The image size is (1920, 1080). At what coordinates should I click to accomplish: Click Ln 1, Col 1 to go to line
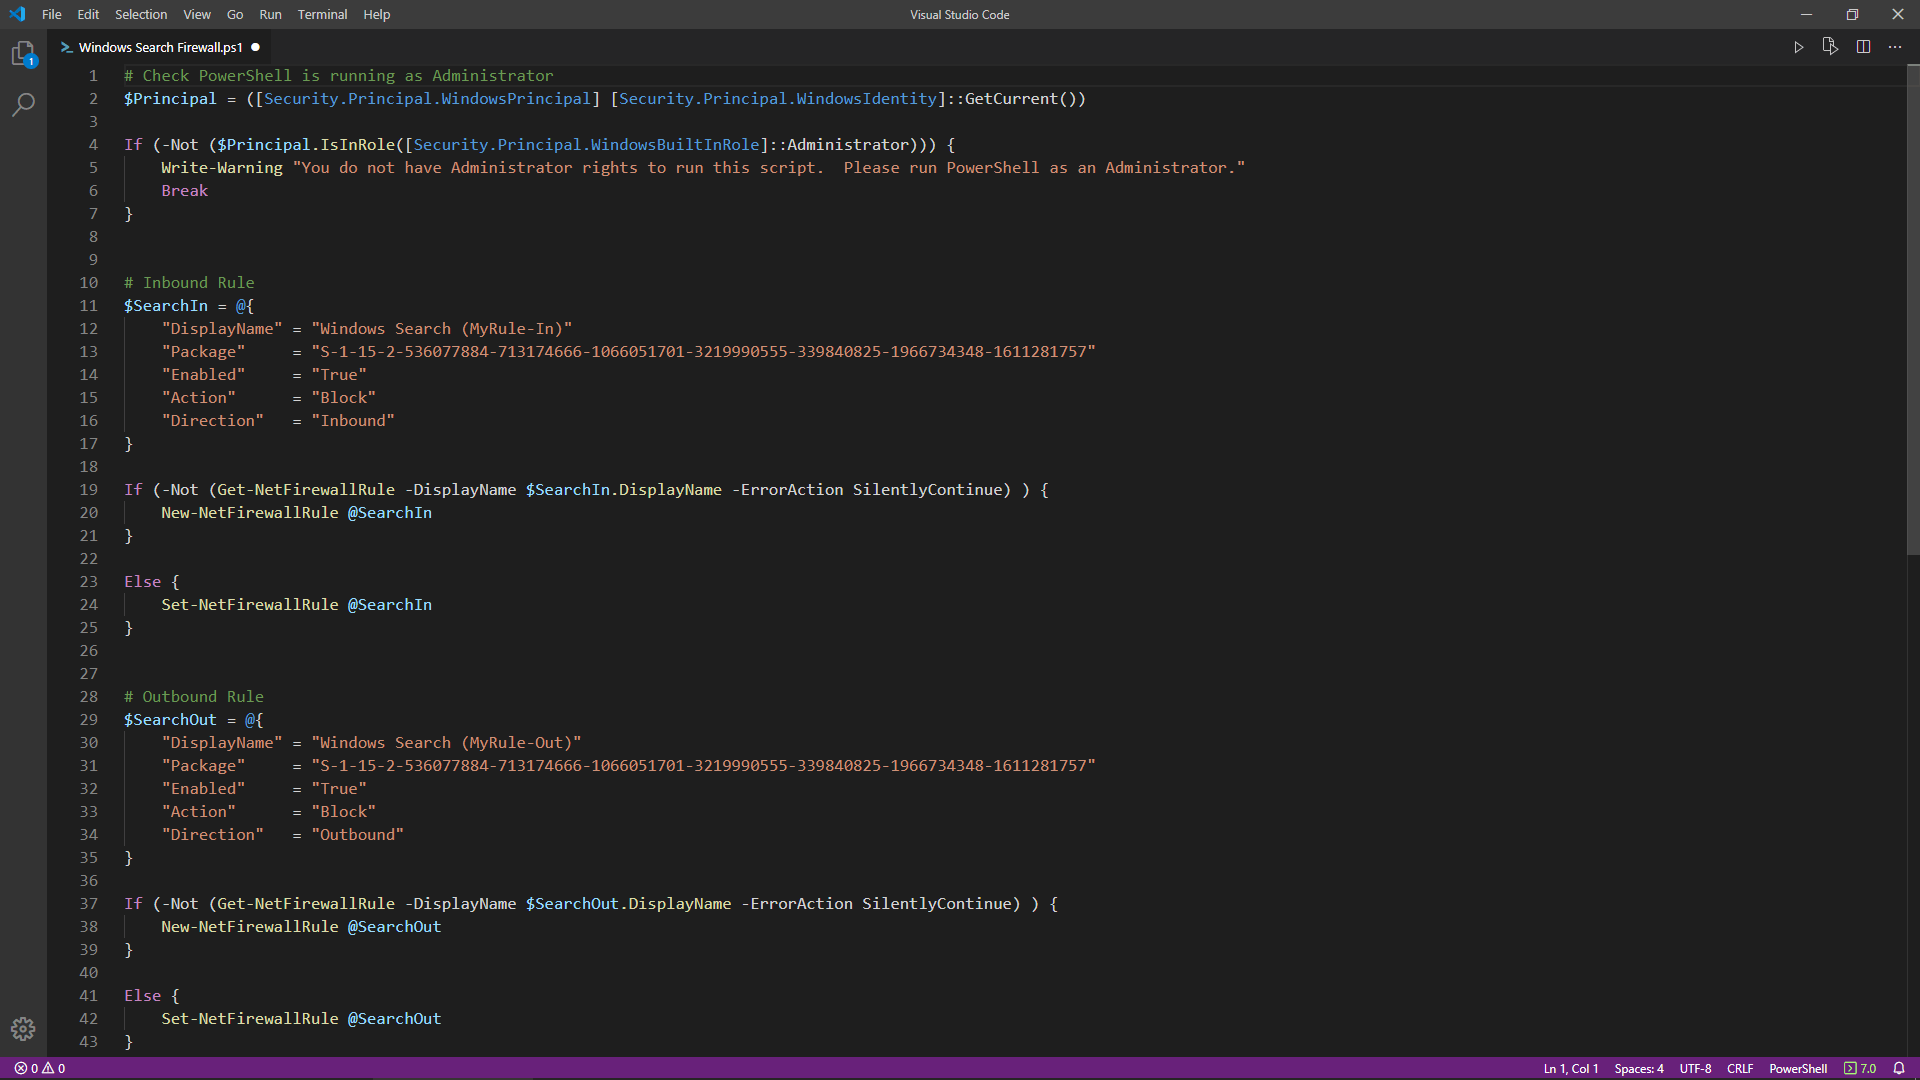1571,1068
